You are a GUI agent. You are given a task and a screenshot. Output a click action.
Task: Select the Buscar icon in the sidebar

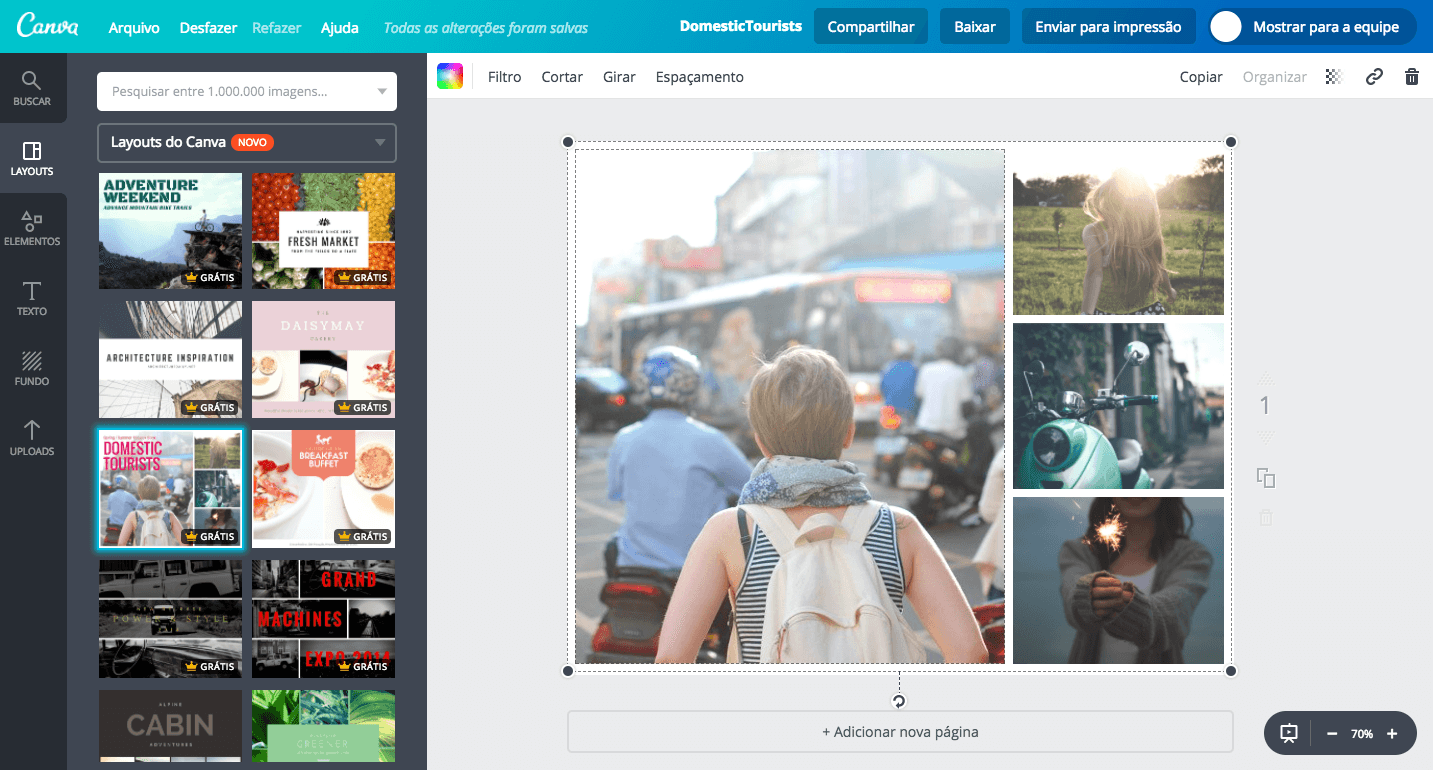(x=32, y=88)
